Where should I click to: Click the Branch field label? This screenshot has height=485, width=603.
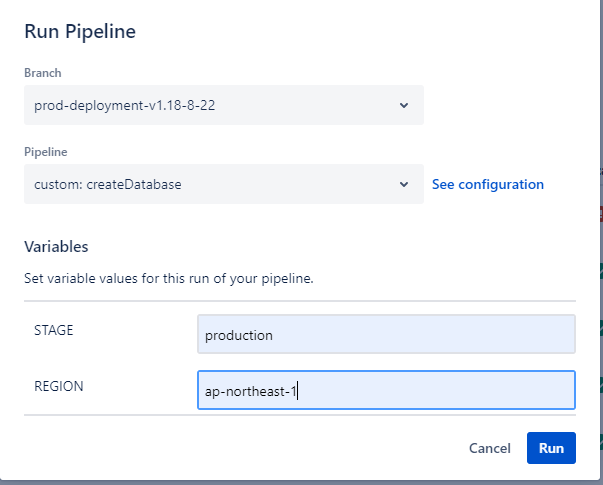tap(44, 73)
